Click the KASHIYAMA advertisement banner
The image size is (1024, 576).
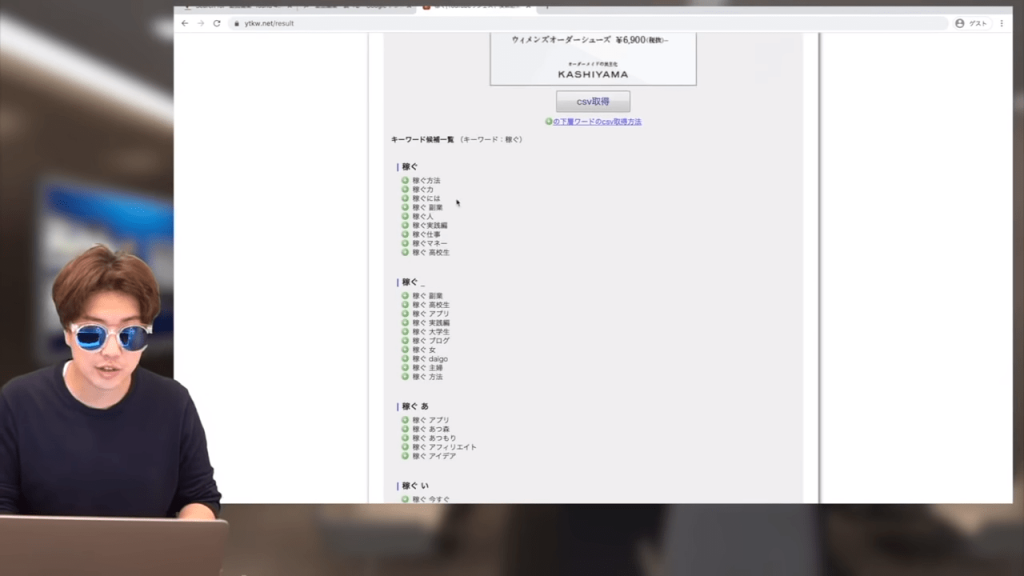(593, 59)
